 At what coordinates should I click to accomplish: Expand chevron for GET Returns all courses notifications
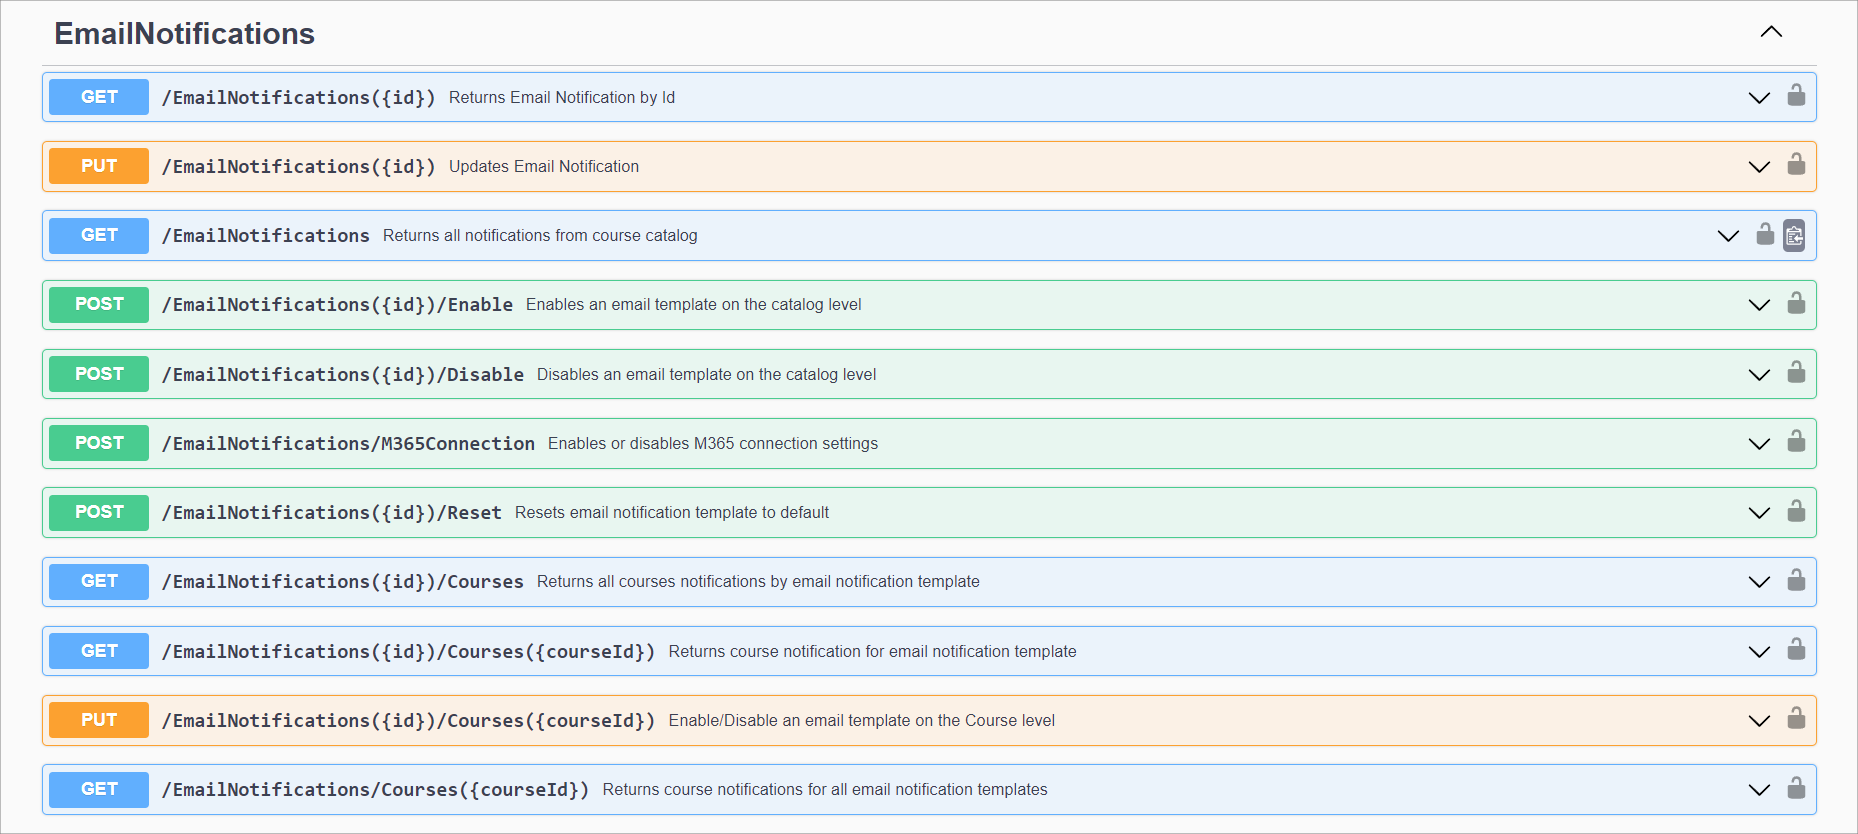[1759, 582]
